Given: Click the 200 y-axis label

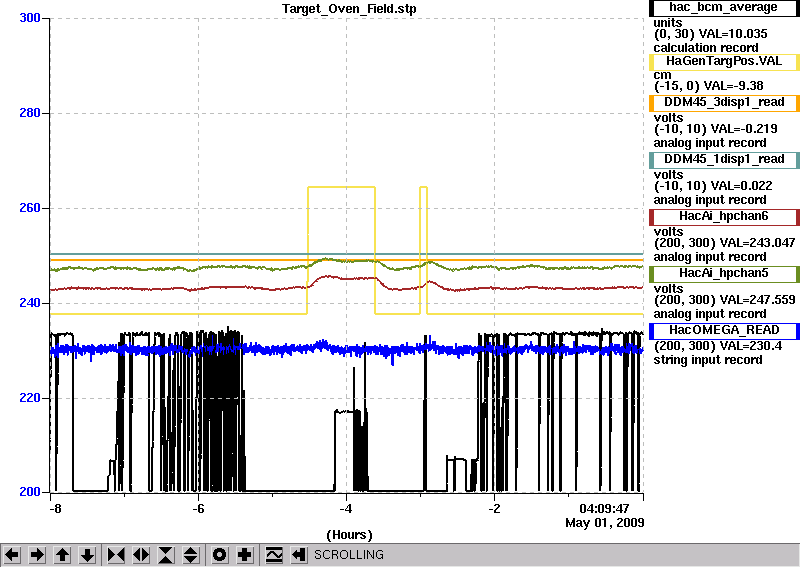Looking at the screenshot, I should (x=30, y=492).
